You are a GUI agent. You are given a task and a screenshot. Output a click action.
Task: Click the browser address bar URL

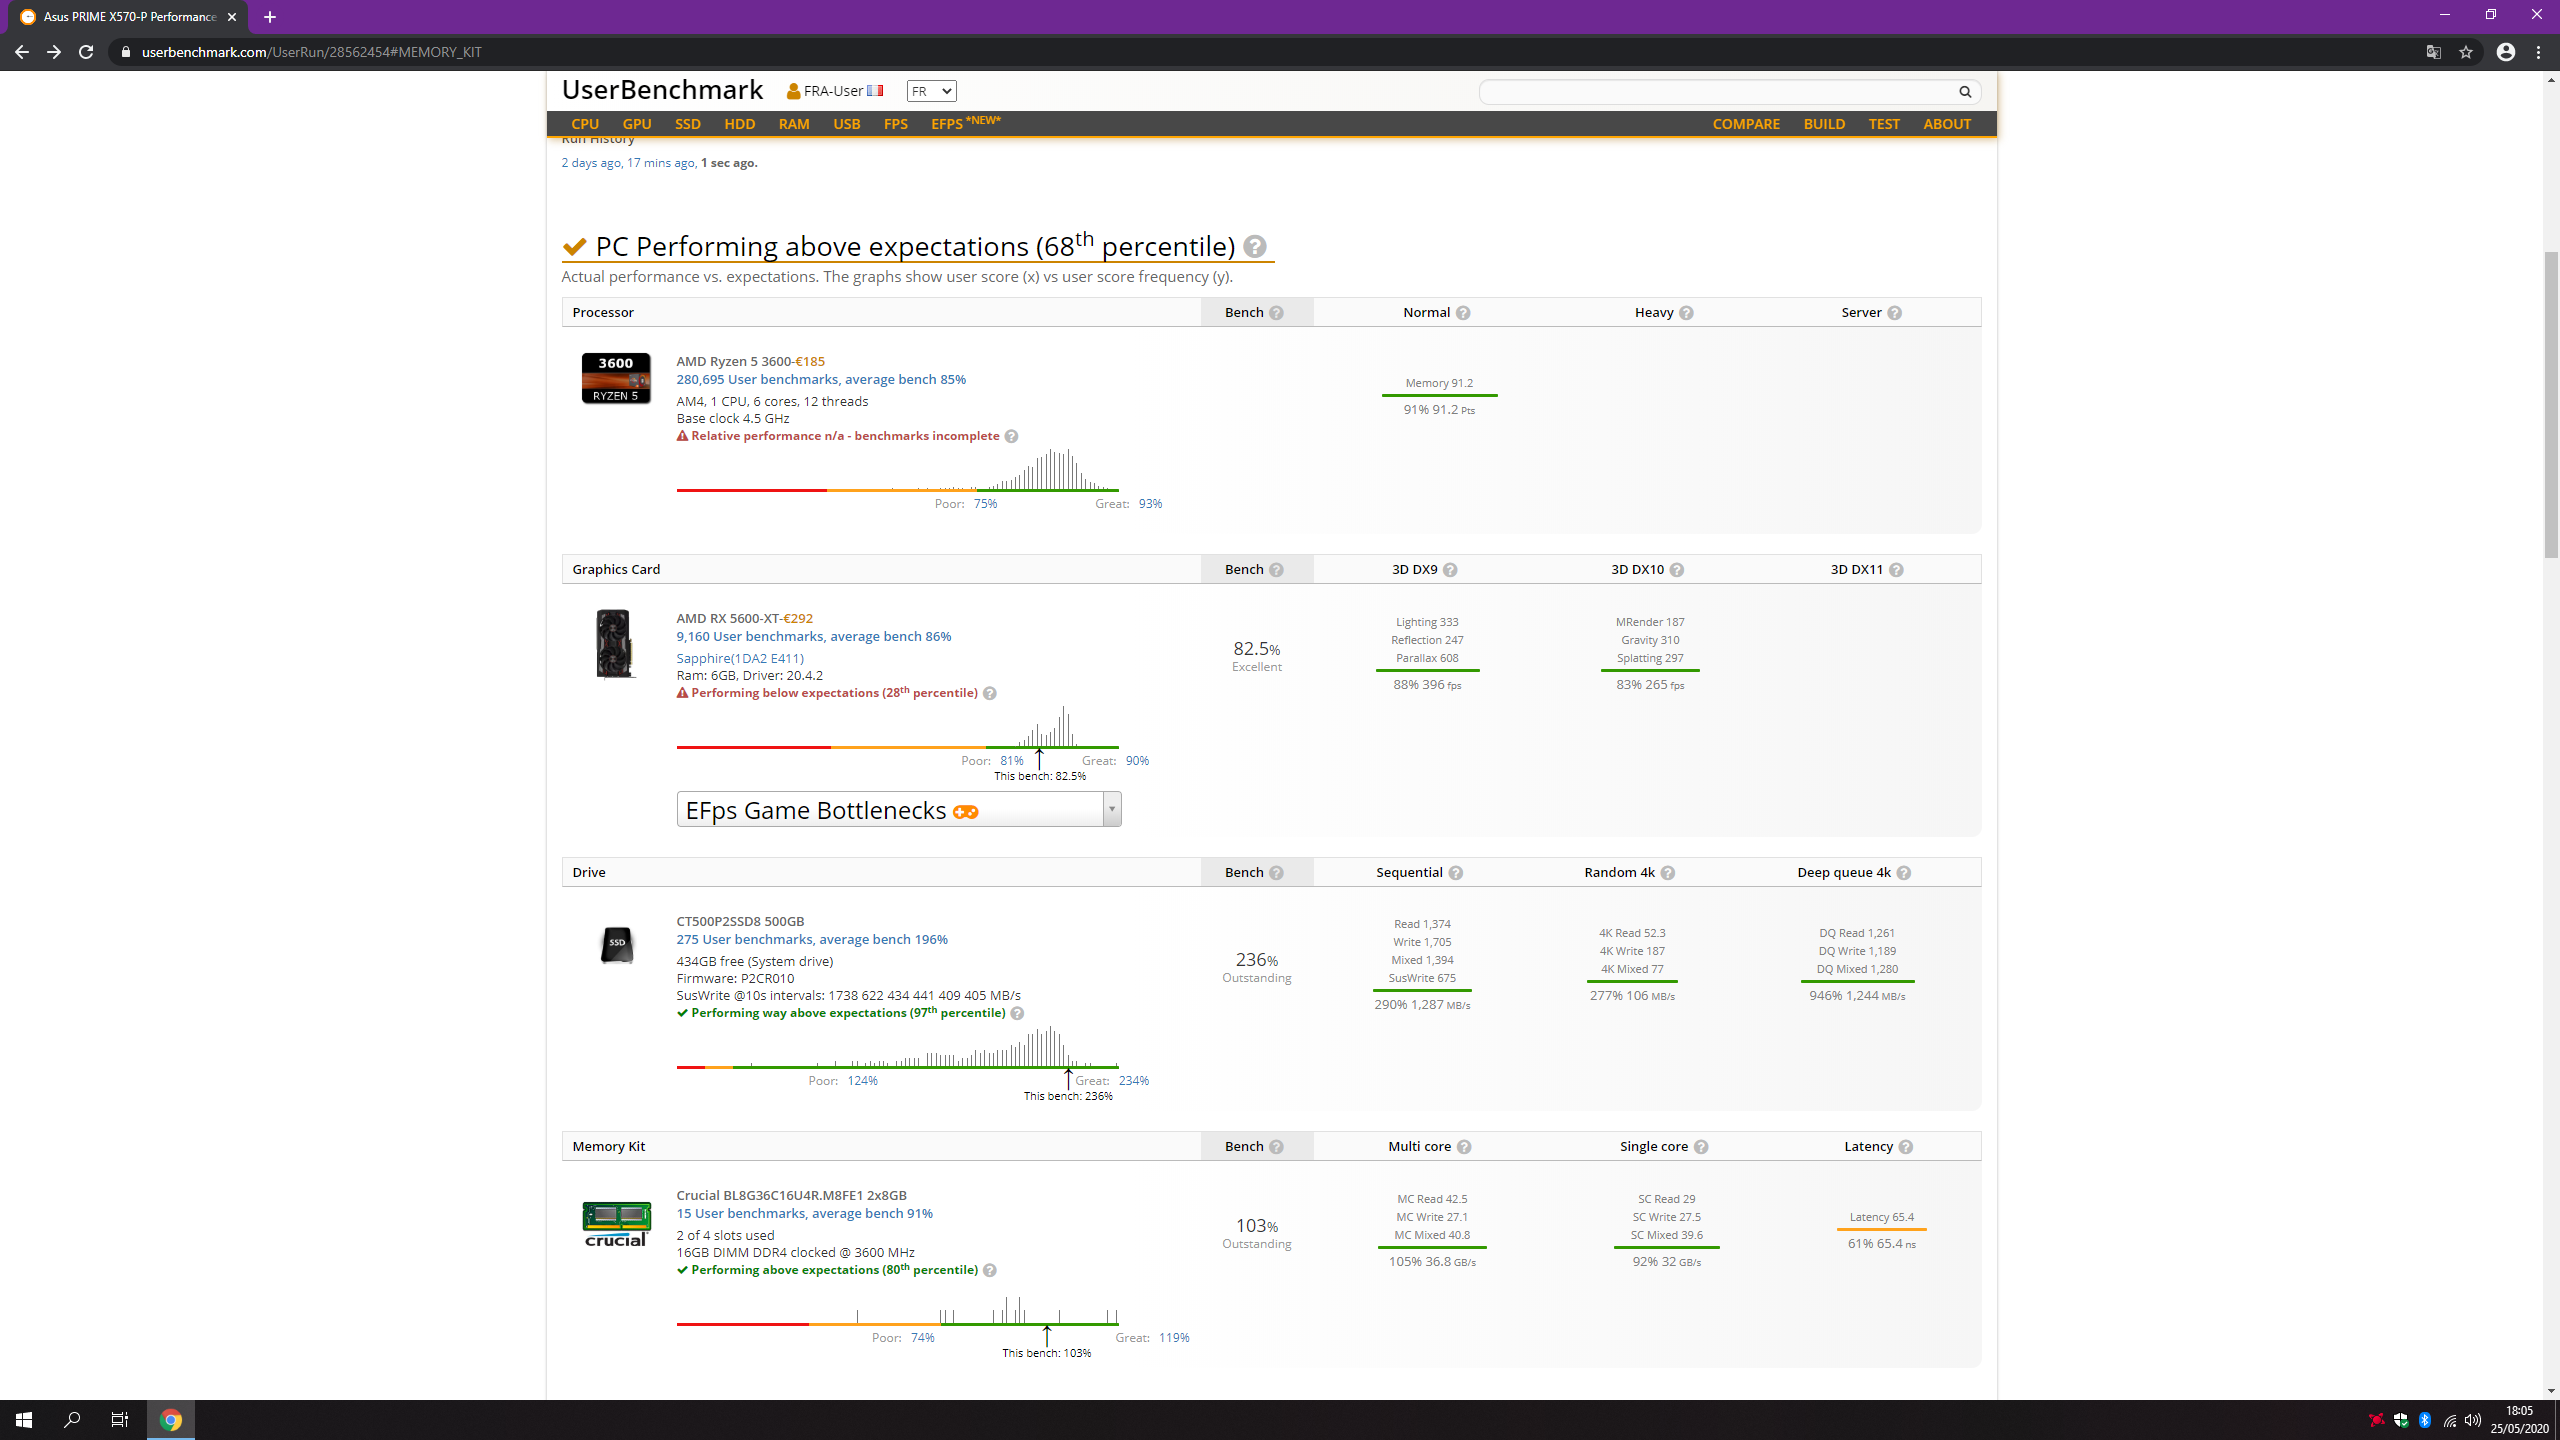point(312,52)
